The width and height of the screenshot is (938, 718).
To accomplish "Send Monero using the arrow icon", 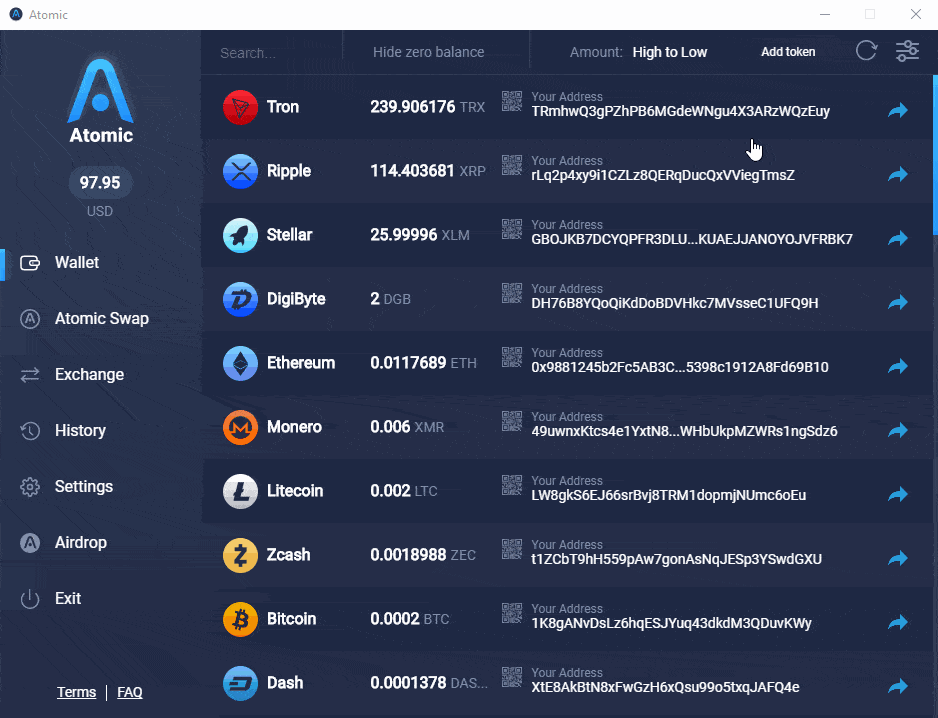I will [898, 430].
